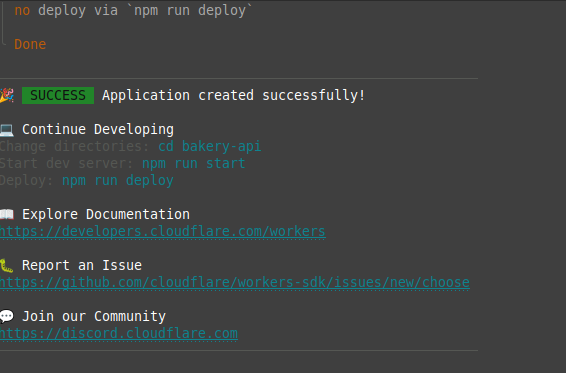Image resolution: width=566 pixels, height=373 pixels.
Task: Click the bug emoji beside Report an Issue
Action: [6, 265]
